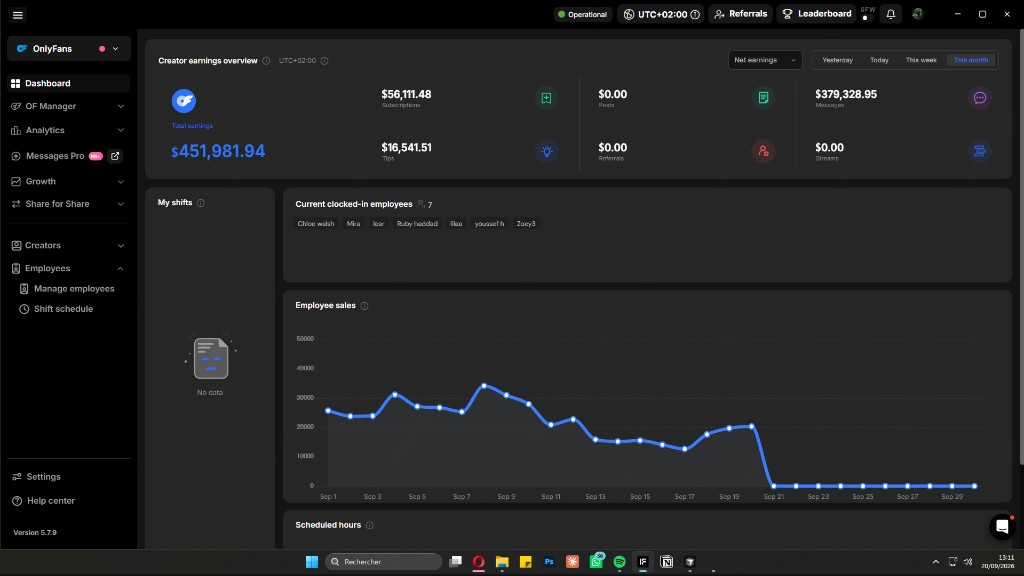The image size is (1024, 576).
Task: Click the Referrals earnings person icon
Action: click(x=763, y=151)
